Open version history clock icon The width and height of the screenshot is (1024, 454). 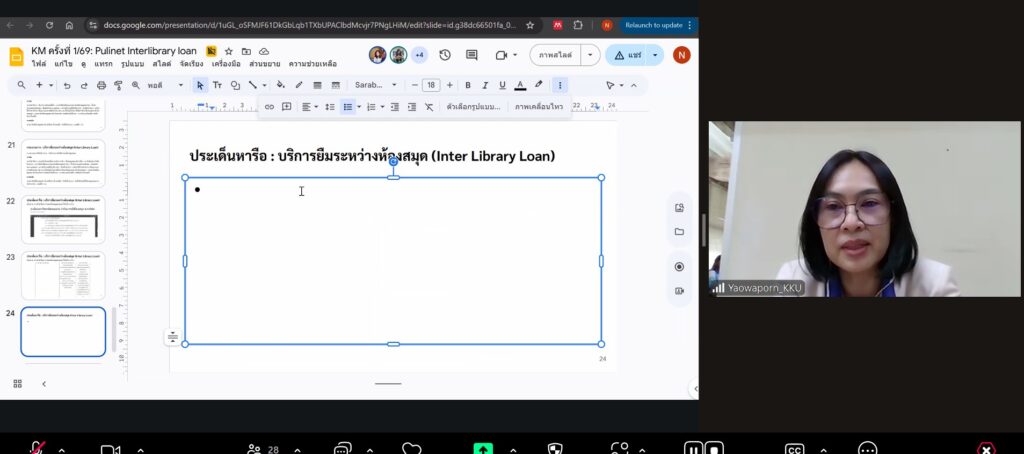pyautogui.click(x=445, y=55)
